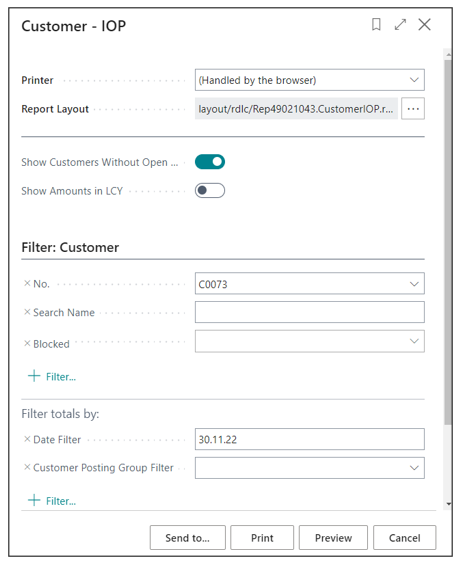This screenshot has height=563, width=461.
Task: Expand the No. filter dropdown showing C0073
Action: click(x=414, y=284)
